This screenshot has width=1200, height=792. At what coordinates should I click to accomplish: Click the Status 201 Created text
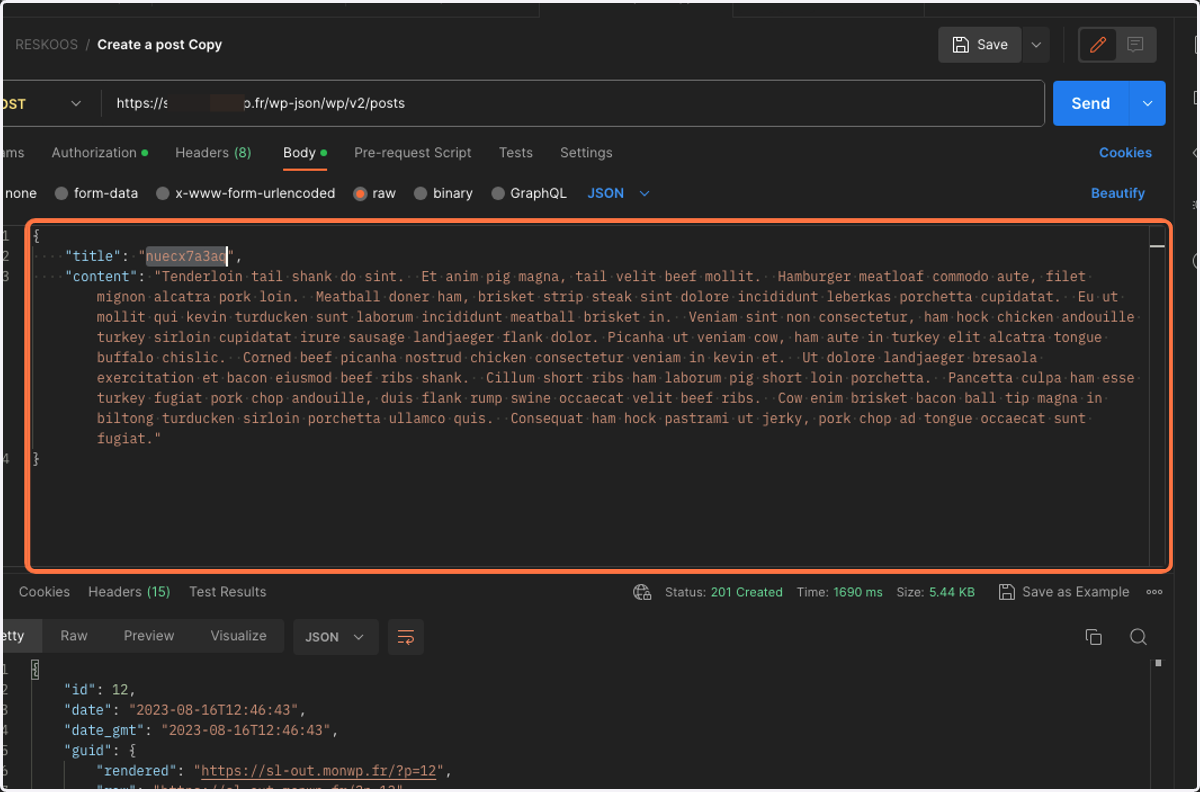click(724, 592)
